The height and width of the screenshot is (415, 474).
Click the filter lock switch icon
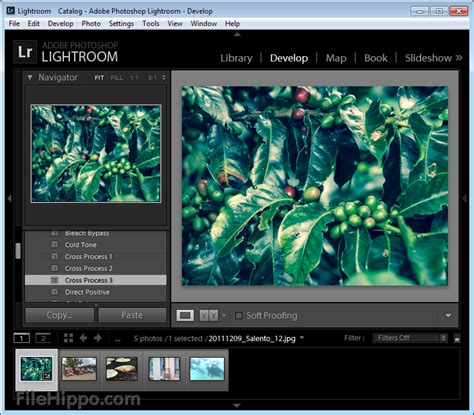[457, 338]
